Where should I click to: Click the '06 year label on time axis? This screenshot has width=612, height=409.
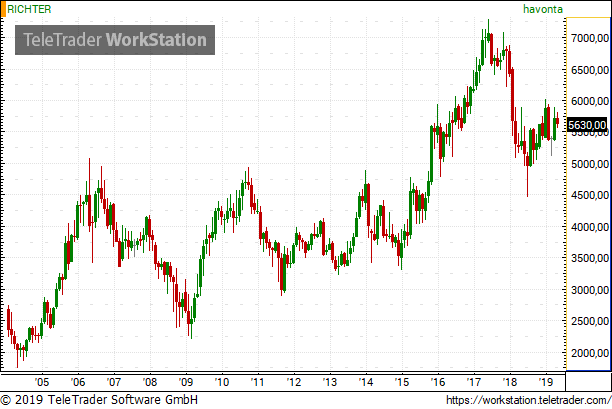pos(78,382)
